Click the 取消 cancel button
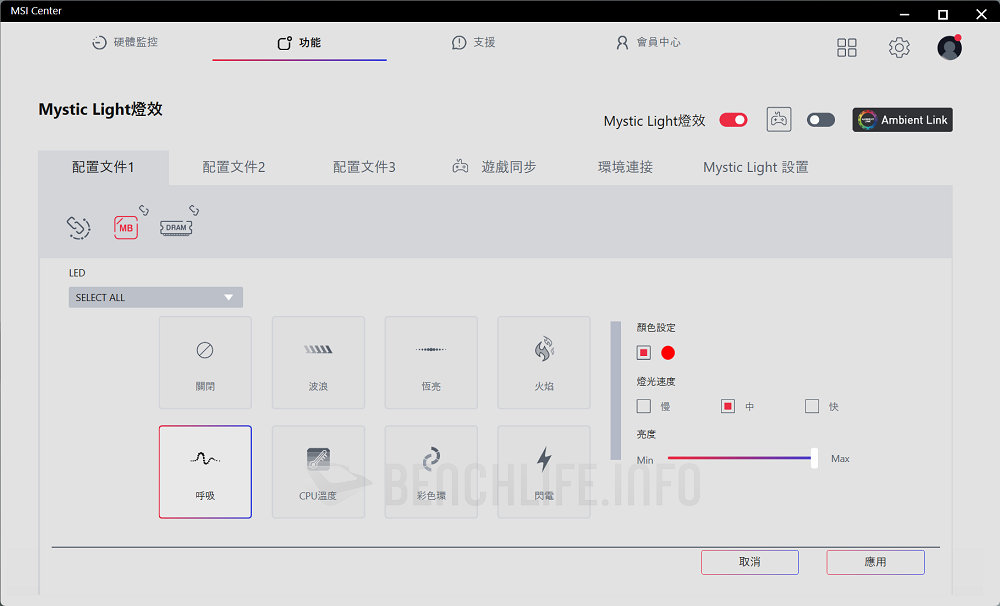Image resolution: width=1000 pixels, height=606 pixels. click(749, 562)
